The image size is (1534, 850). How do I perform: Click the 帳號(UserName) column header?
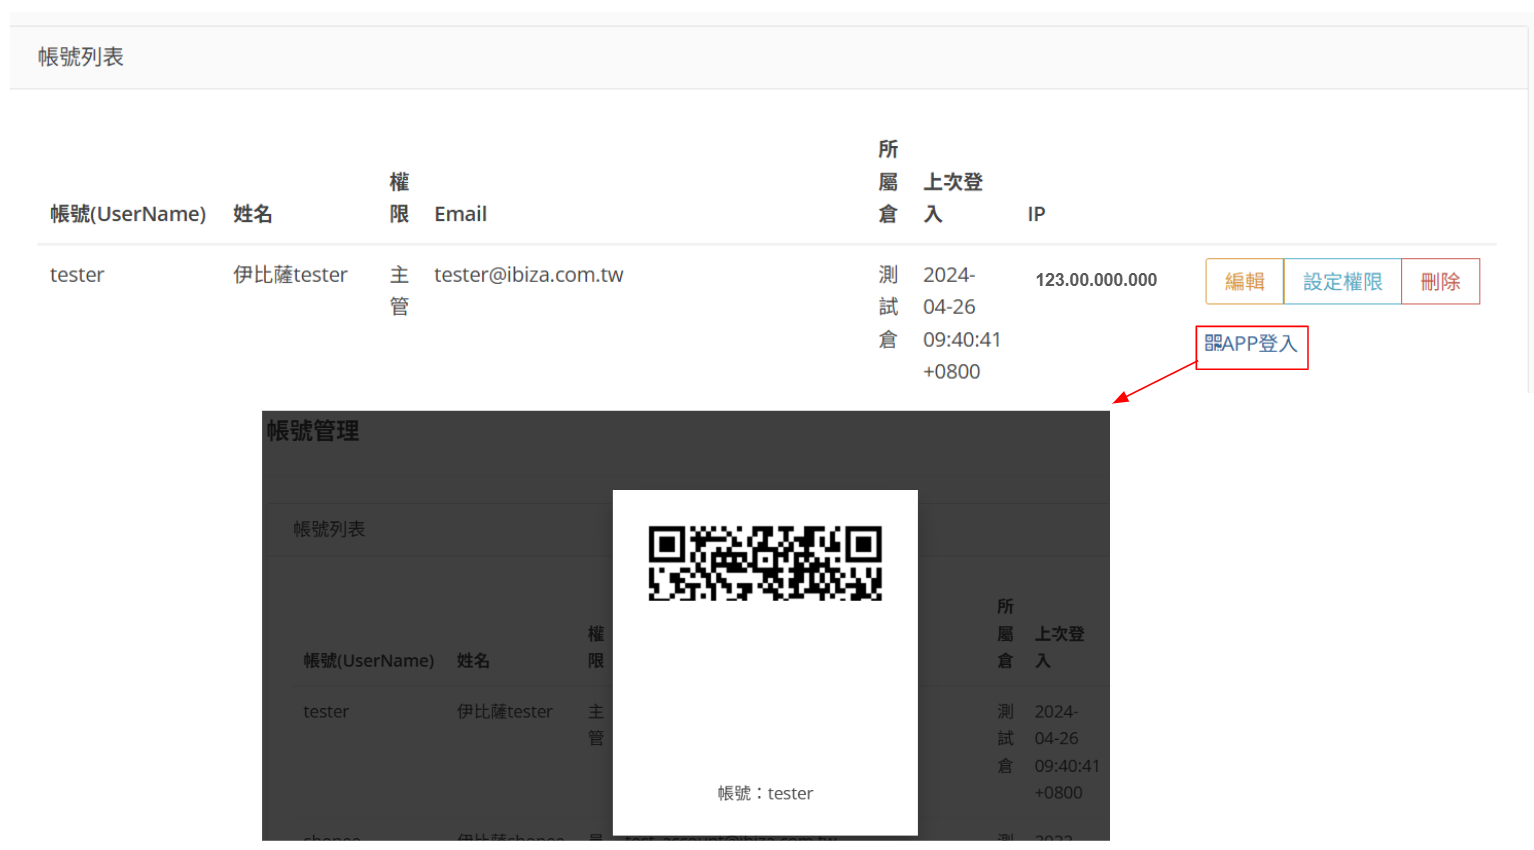coord(128,214)
